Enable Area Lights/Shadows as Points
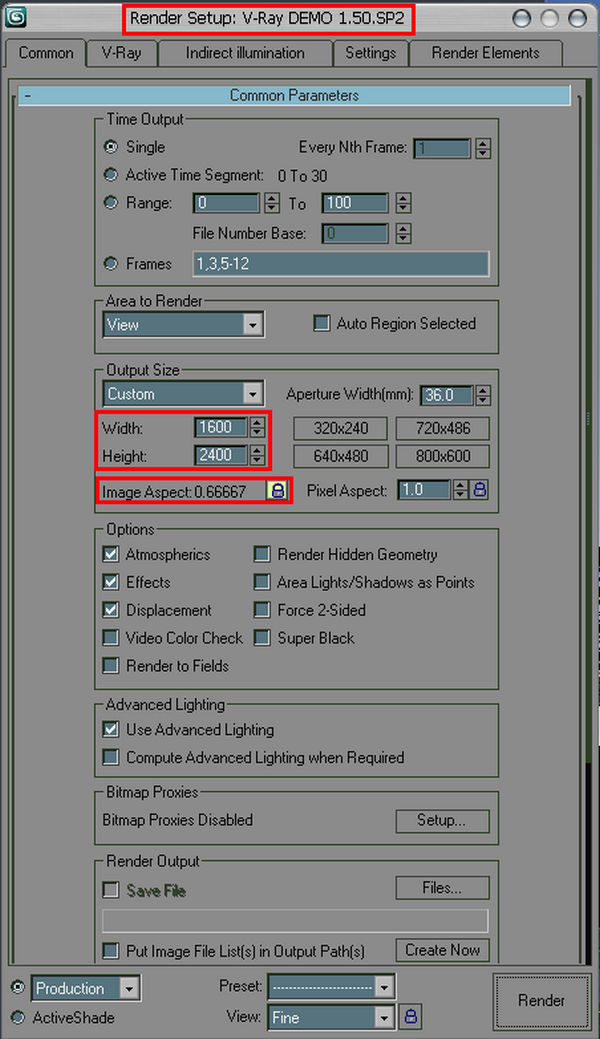600x1039 pixels. (x=263, y=582)
